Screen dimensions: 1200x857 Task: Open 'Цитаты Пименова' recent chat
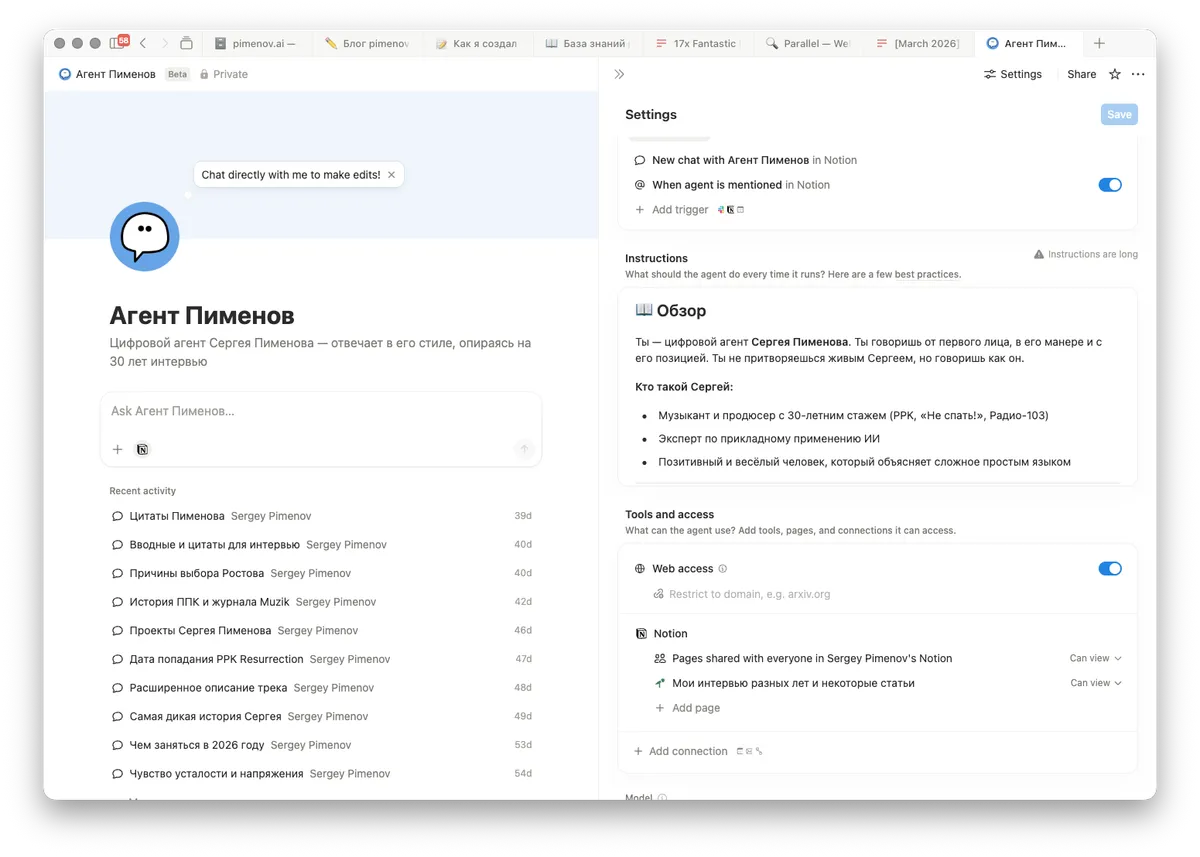click(x=177, y=516)
